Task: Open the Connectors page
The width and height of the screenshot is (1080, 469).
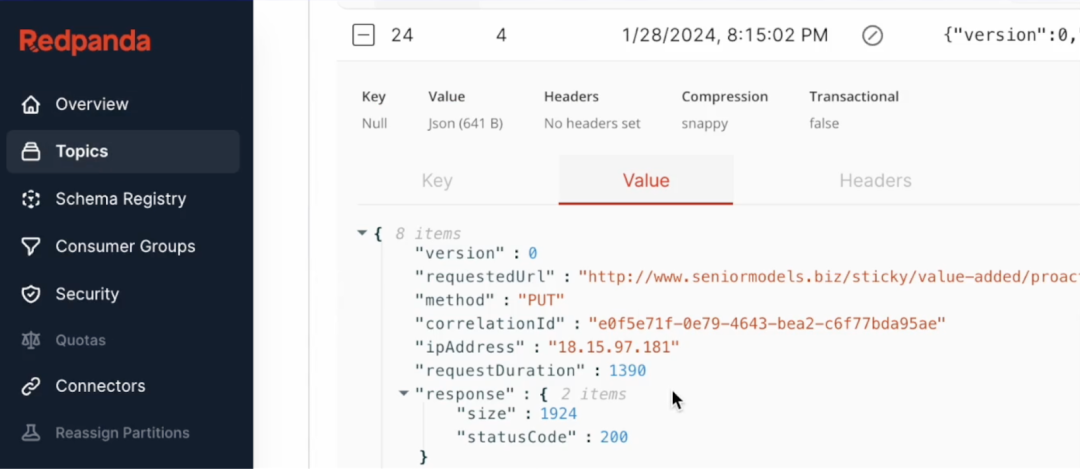Action: click(x=100, y=386)
